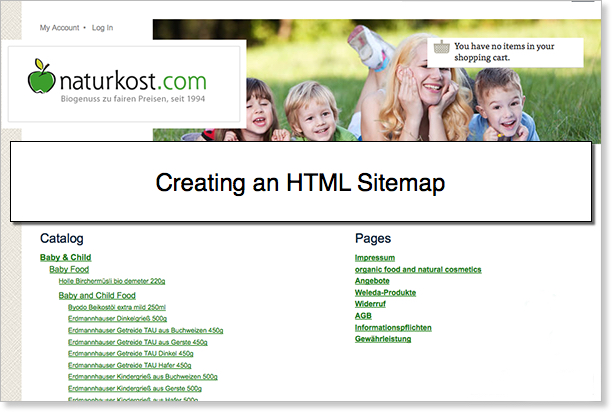Open the Byodo Beikostöl extra mild 250ml link
This screenshot has width=612, height=412.
117,307
